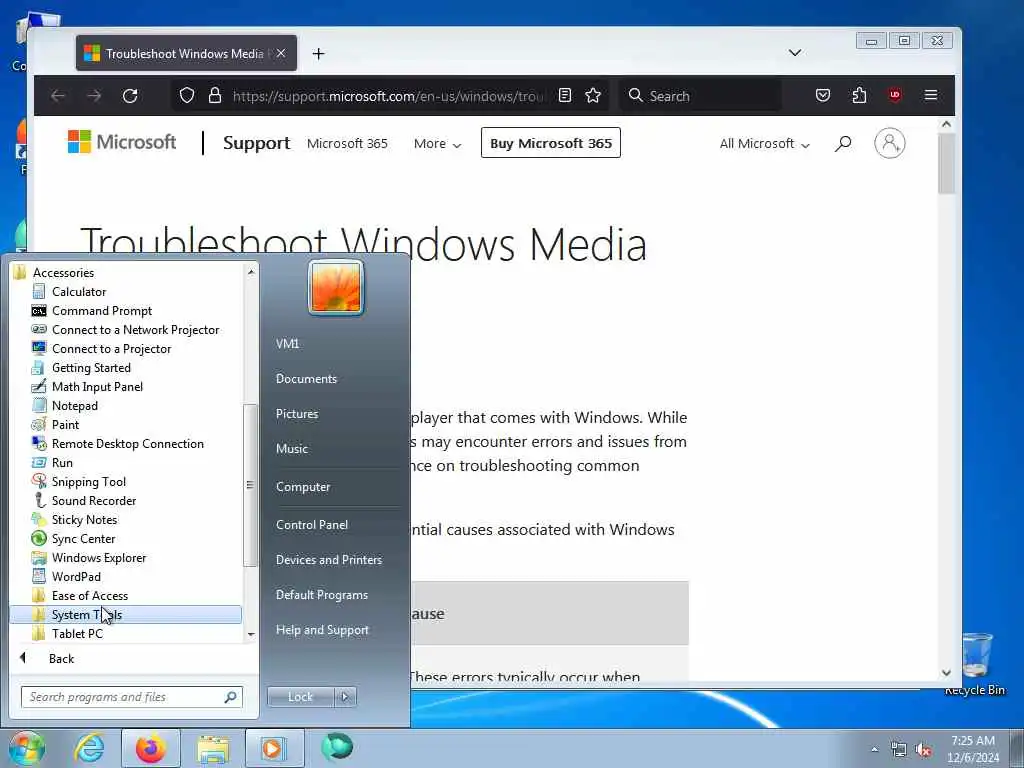Viewport: 1024px width, 768px height.
Task: Expand All Microsoft dropdown
Action: [764, 144]
